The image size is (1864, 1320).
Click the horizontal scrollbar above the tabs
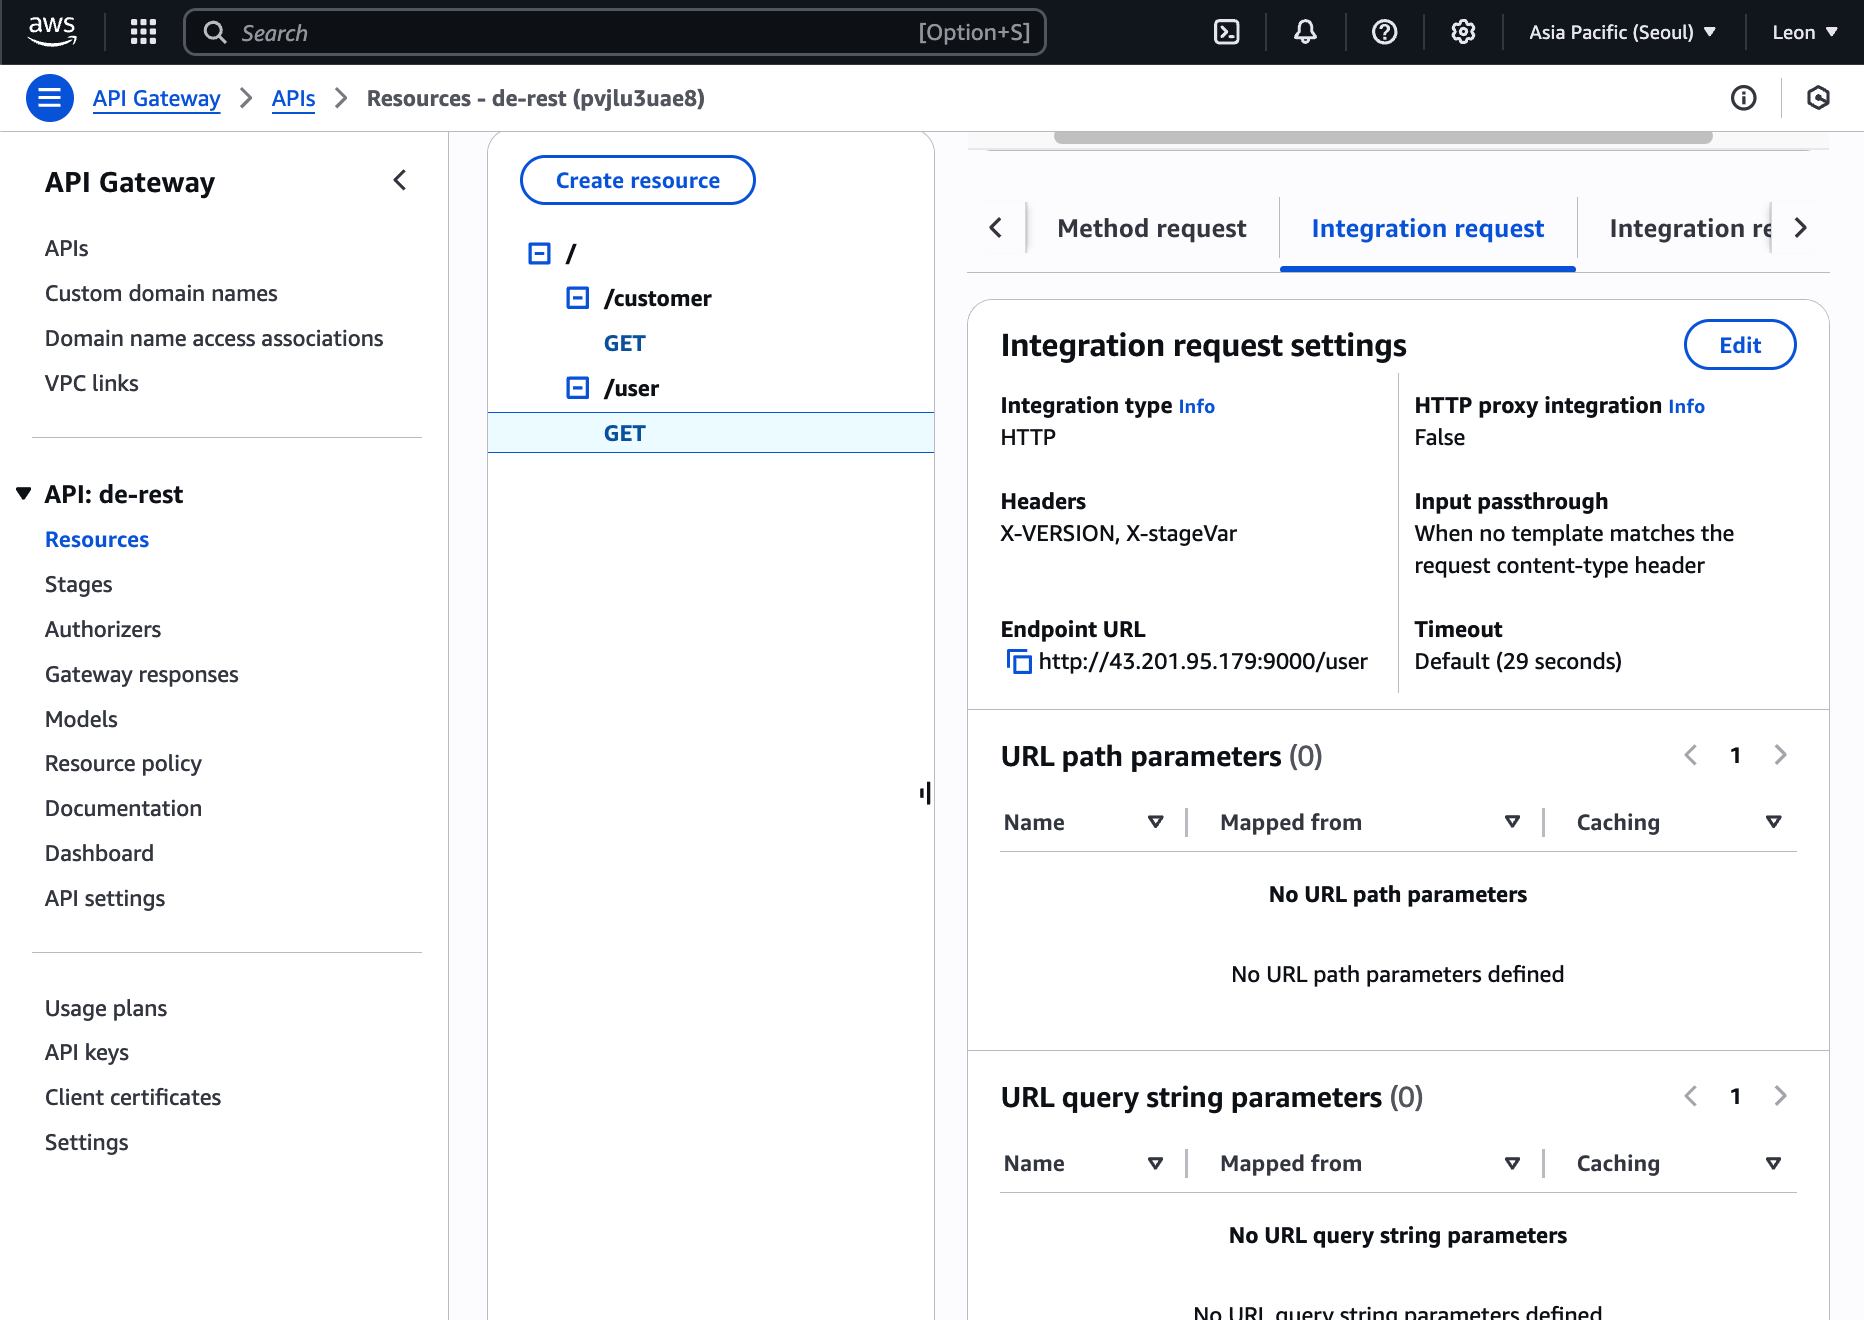click(1383, 137)
